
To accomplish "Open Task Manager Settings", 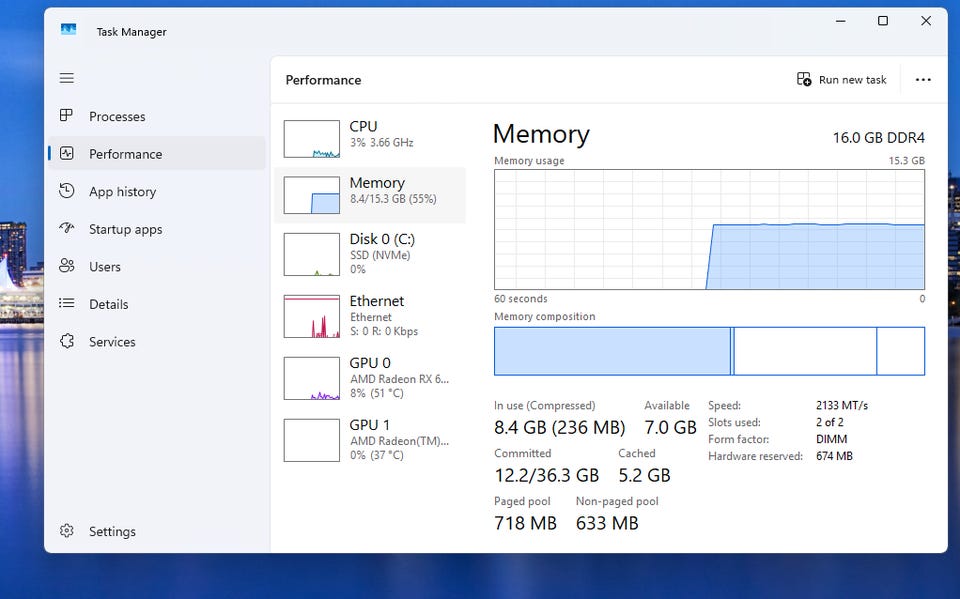I will click(157, 531).
